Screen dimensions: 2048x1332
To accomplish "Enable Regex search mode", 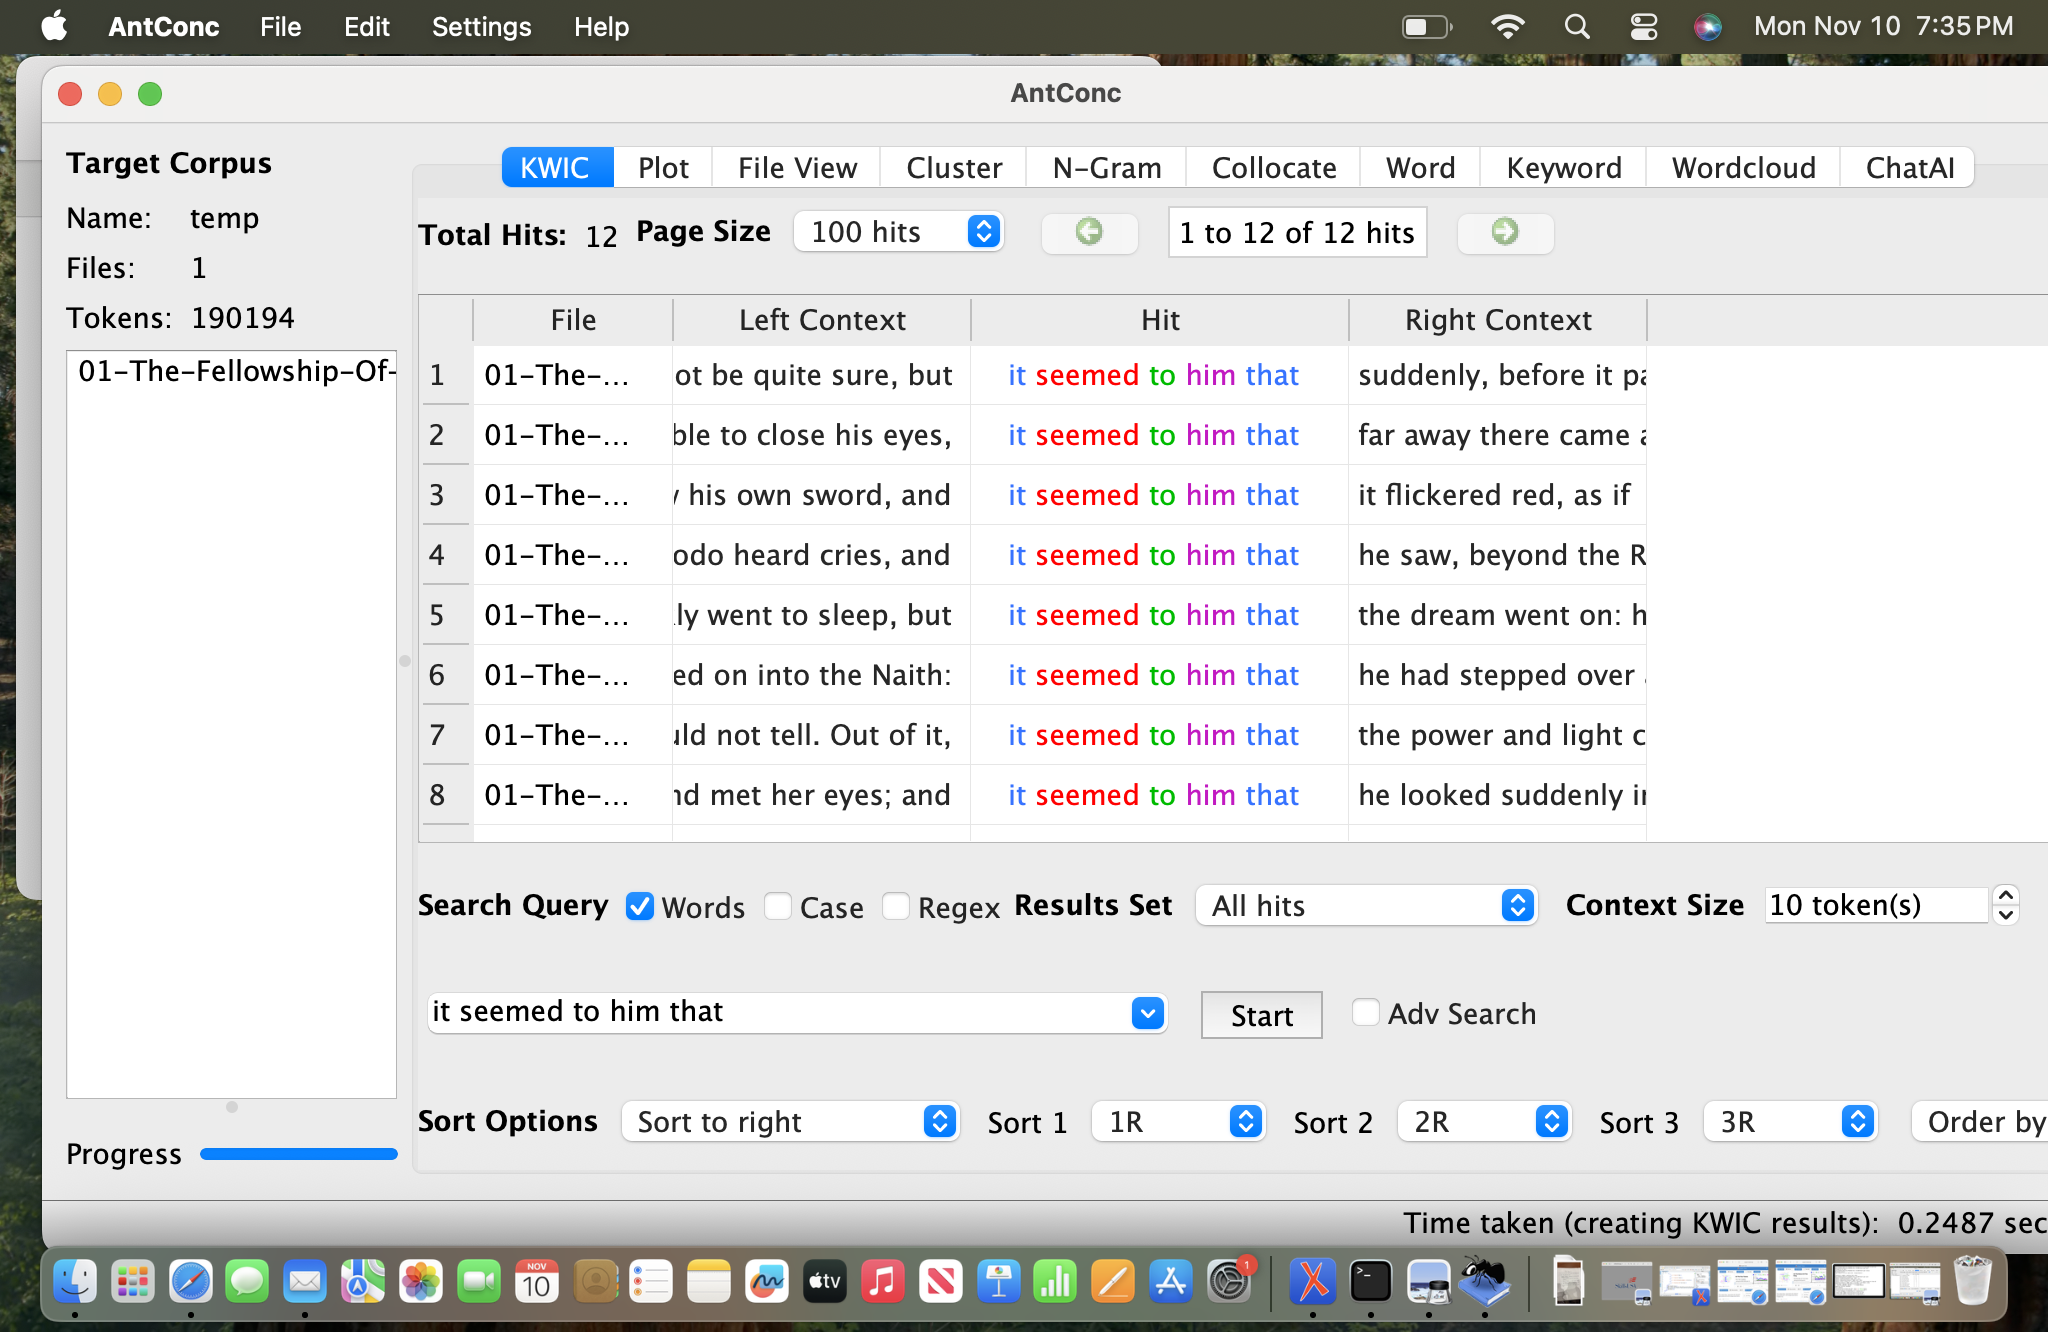I will pos(896,907).
